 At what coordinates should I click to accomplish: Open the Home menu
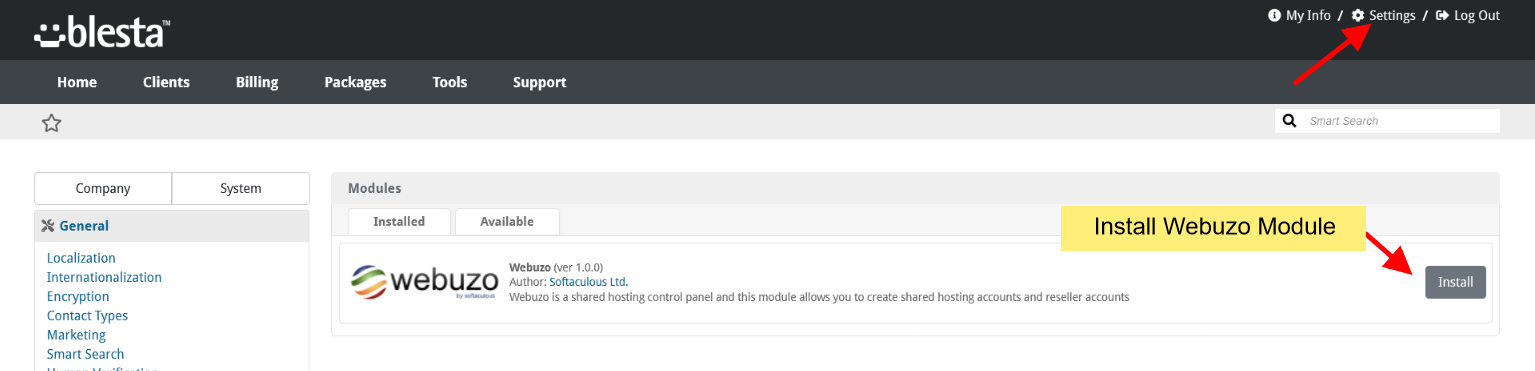point(77,82)
